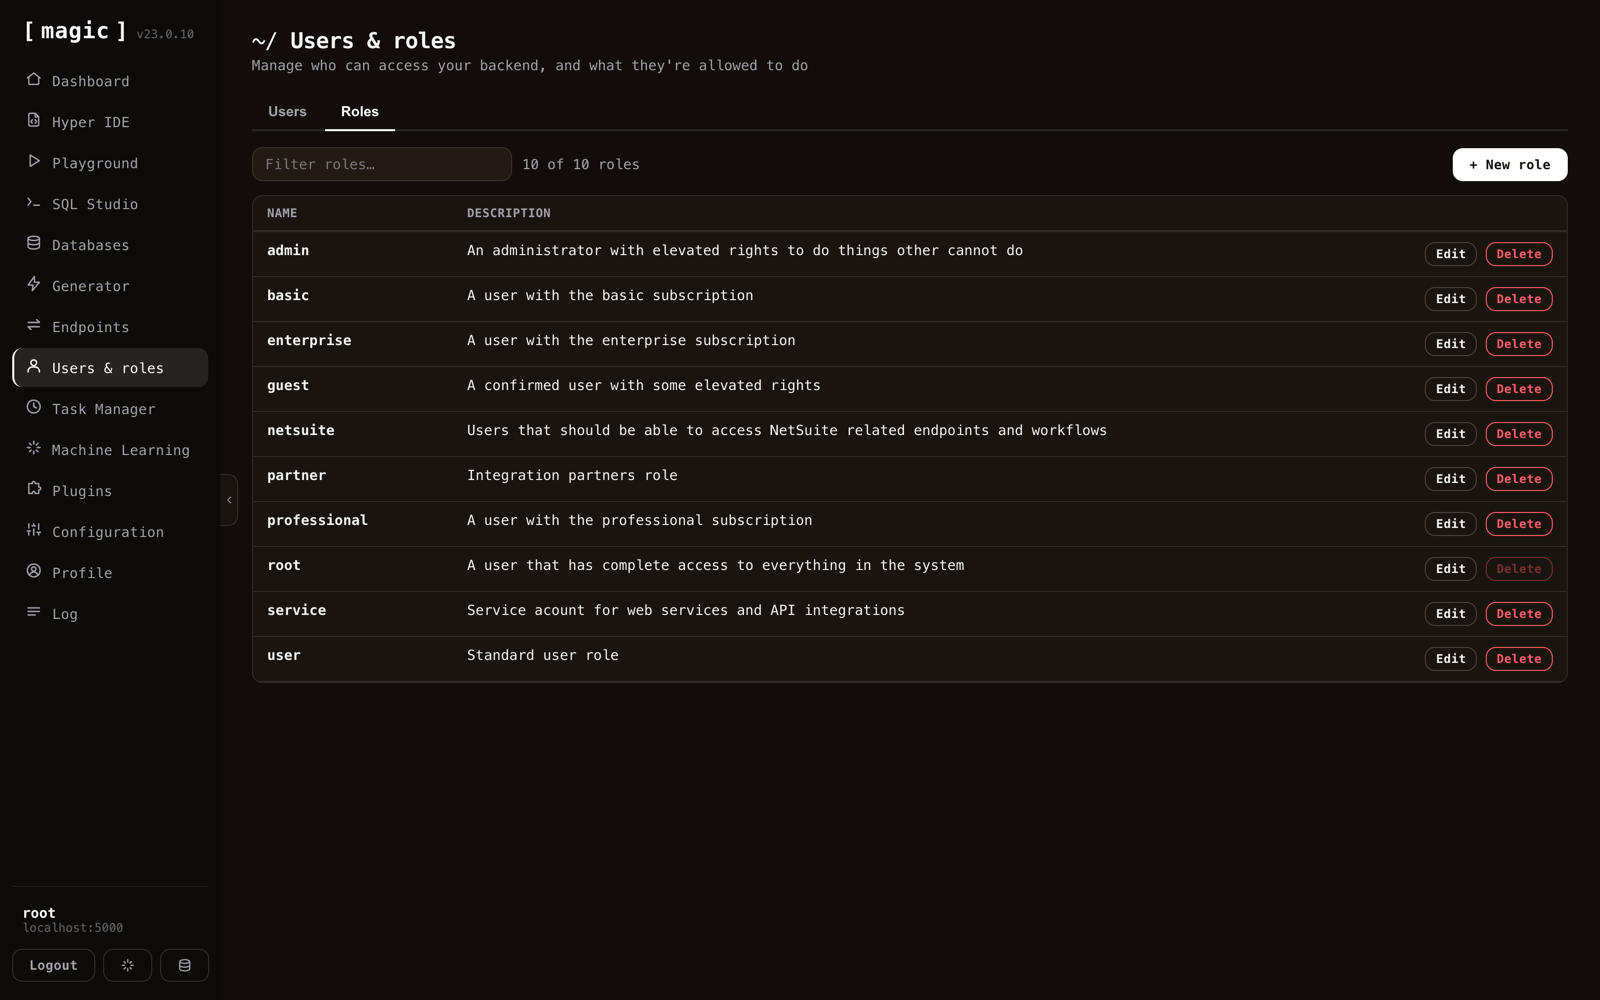This screenshot has width=1600, height=1000.
Task: Click the localhost:5000 server text
Action: pos(73,928)
